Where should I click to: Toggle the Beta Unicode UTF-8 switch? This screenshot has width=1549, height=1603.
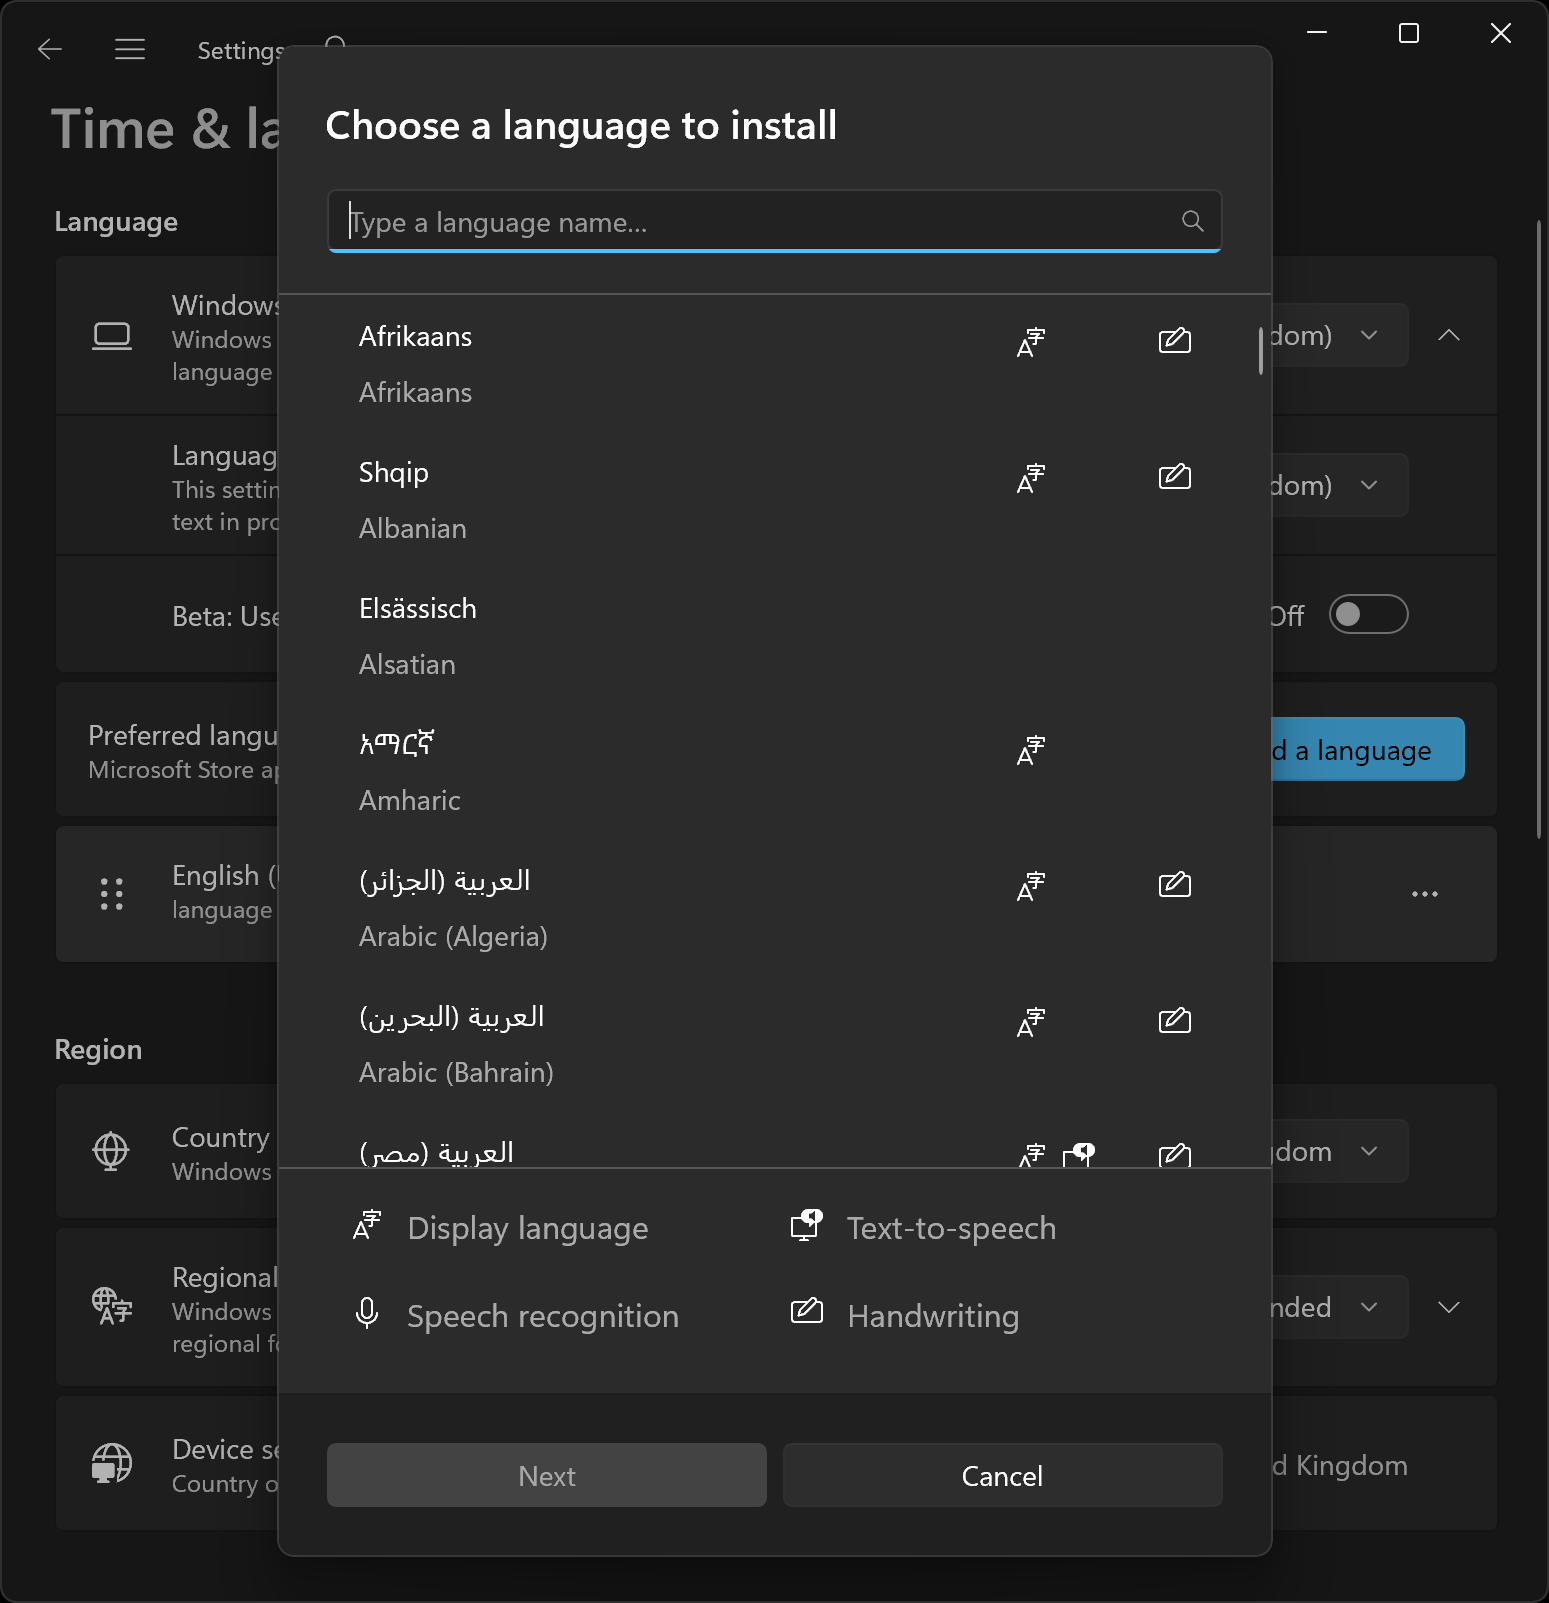[1368, 614]
